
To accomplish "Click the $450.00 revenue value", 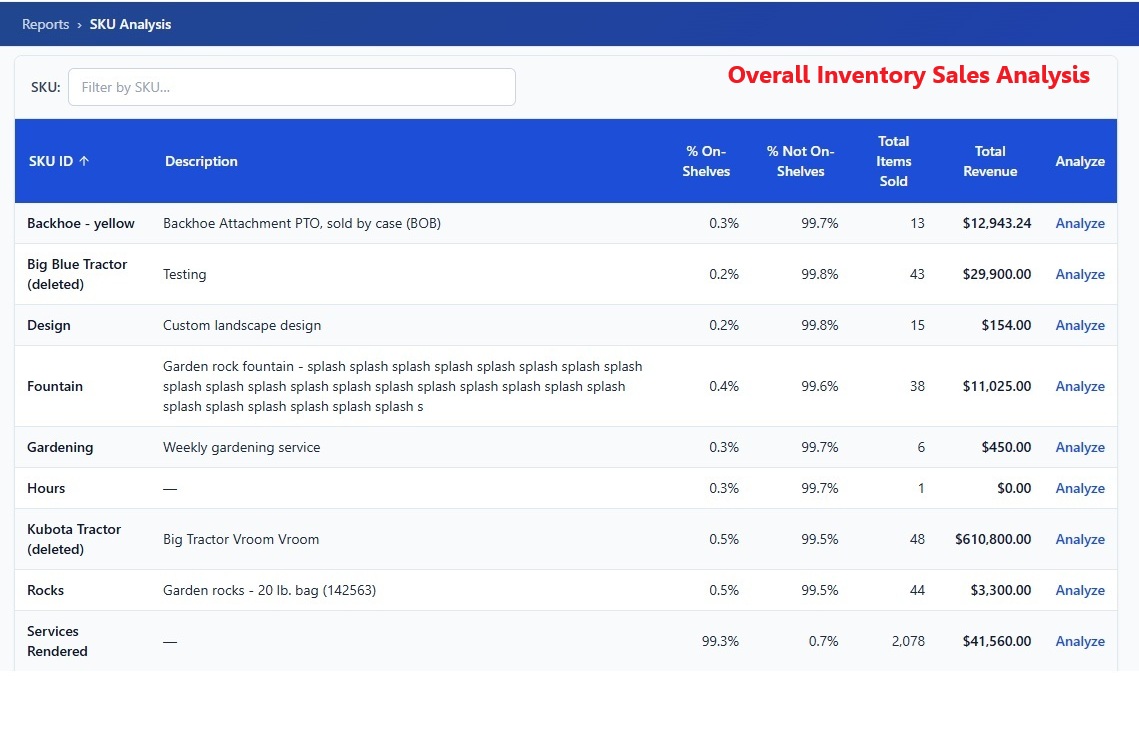I will pos(1006,447).
